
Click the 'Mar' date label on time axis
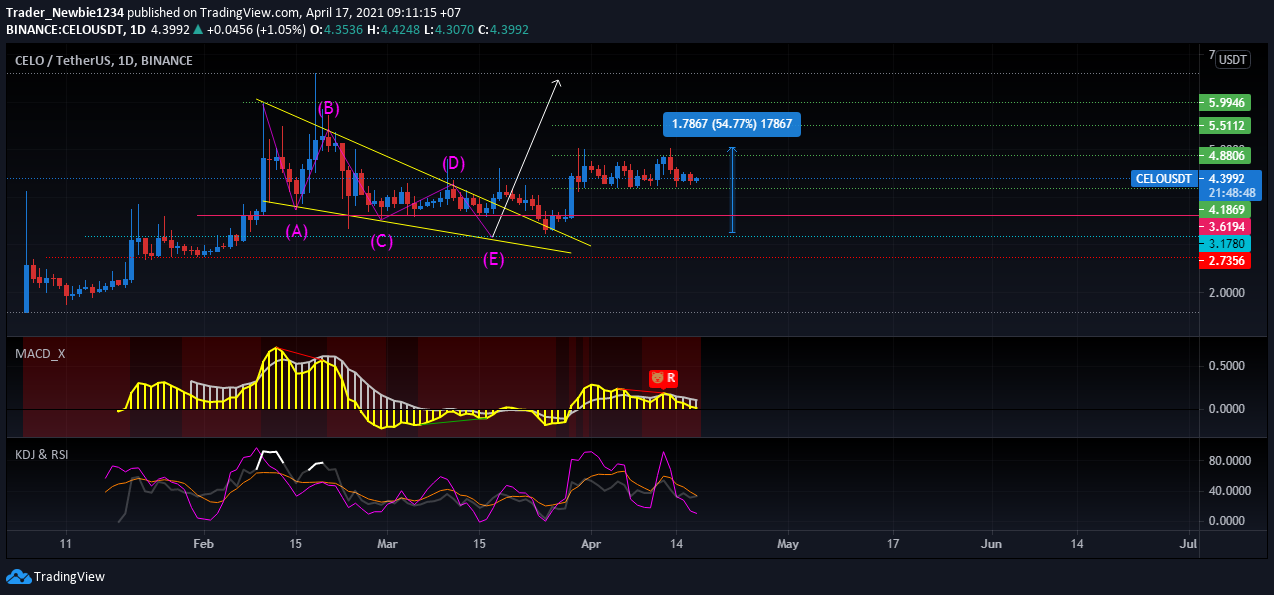coord(388,544)
